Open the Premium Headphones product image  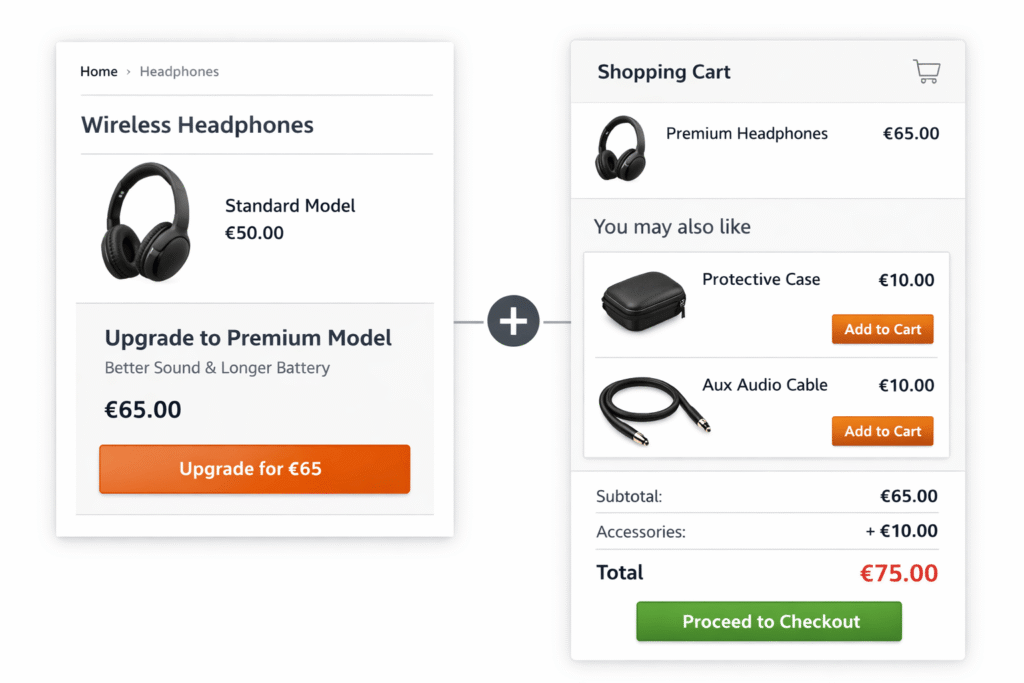pyautogui.click(x=620, y=150)
